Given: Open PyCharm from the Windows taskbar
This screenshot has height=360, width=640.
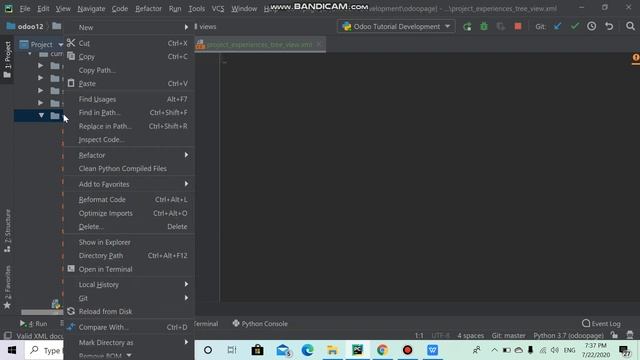Looking at the screenshot, I should 358,350.
